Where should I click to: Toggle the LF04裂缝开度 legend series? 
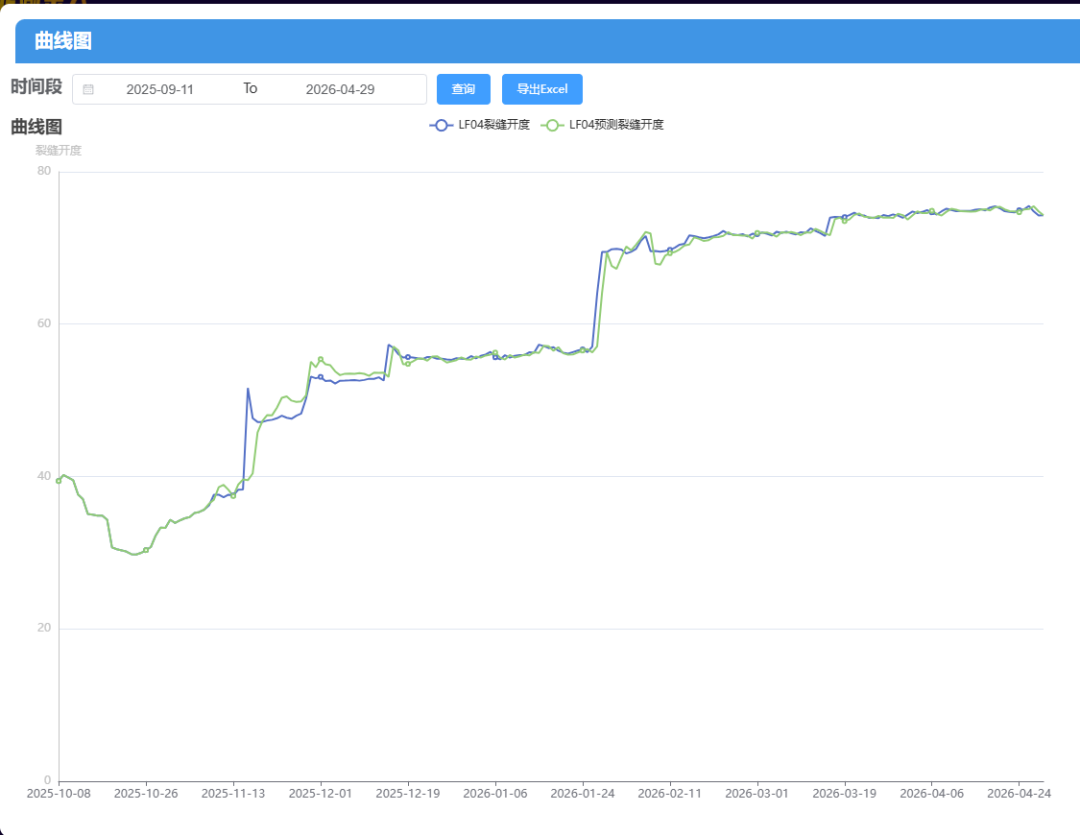pos(479,125)
